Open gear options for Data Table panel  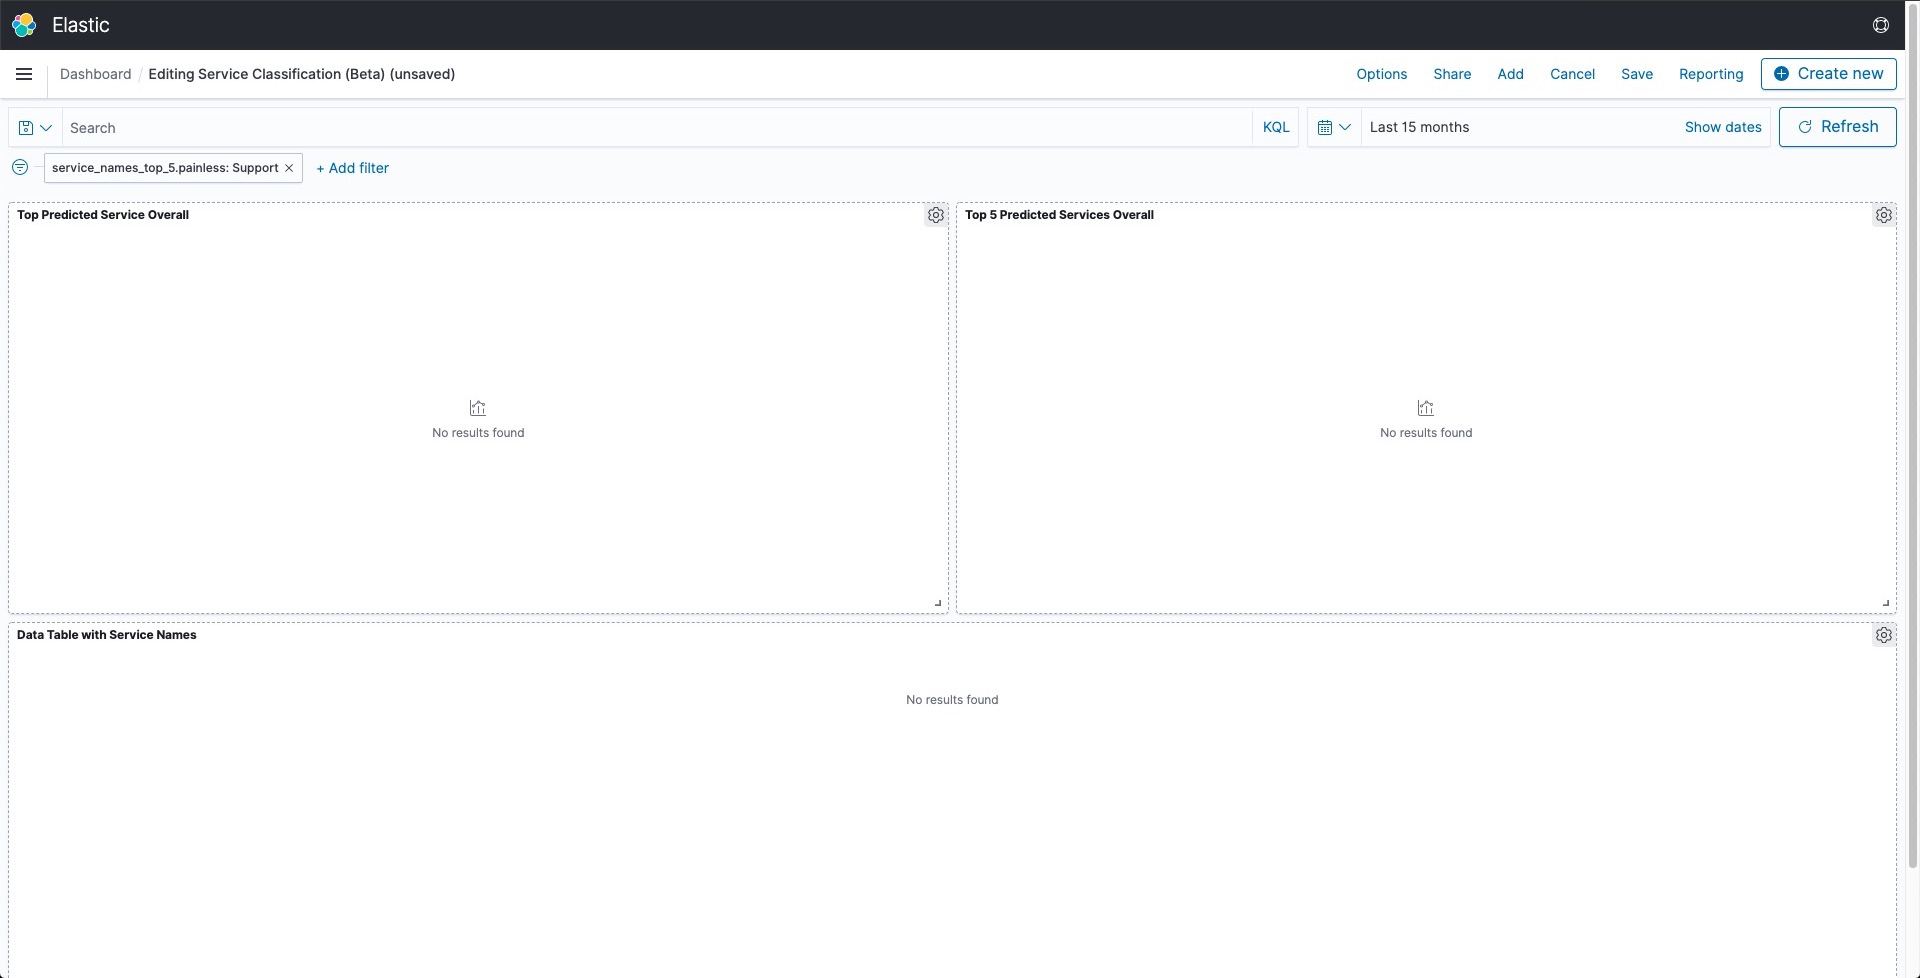click(1884, 635)
